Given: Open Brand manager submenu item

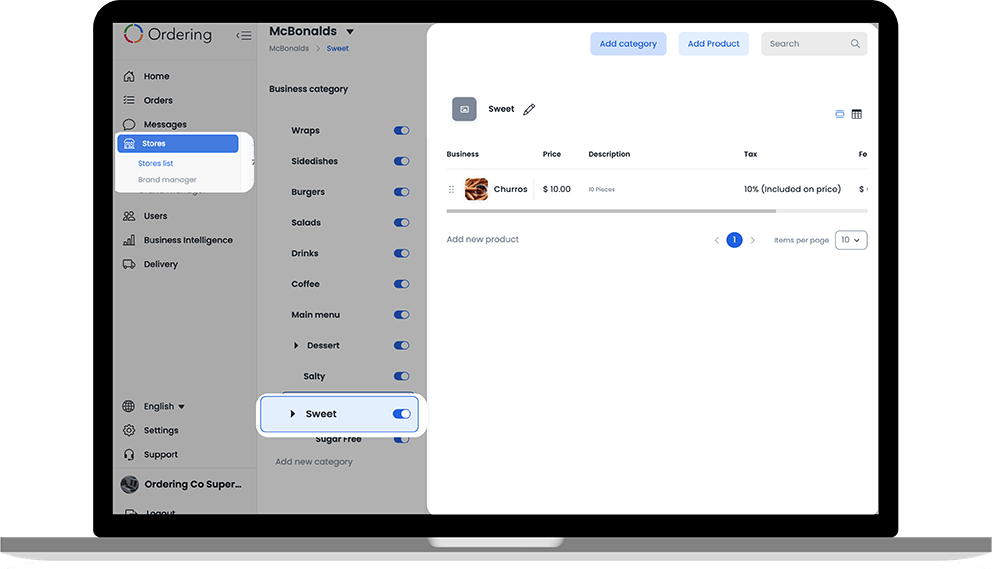Looking at the screenshot, I should pos(167,180).
